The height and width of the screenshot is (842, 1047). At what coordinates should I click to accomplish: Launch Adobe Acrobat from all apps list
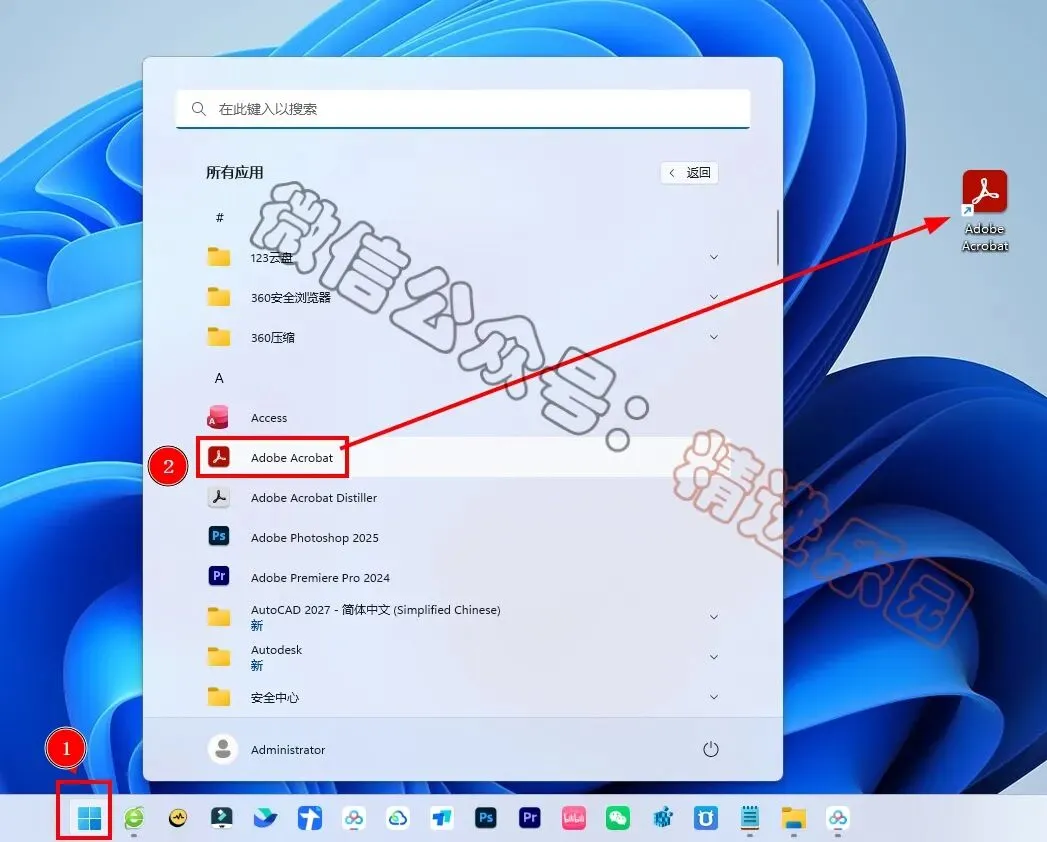point(463,457)
